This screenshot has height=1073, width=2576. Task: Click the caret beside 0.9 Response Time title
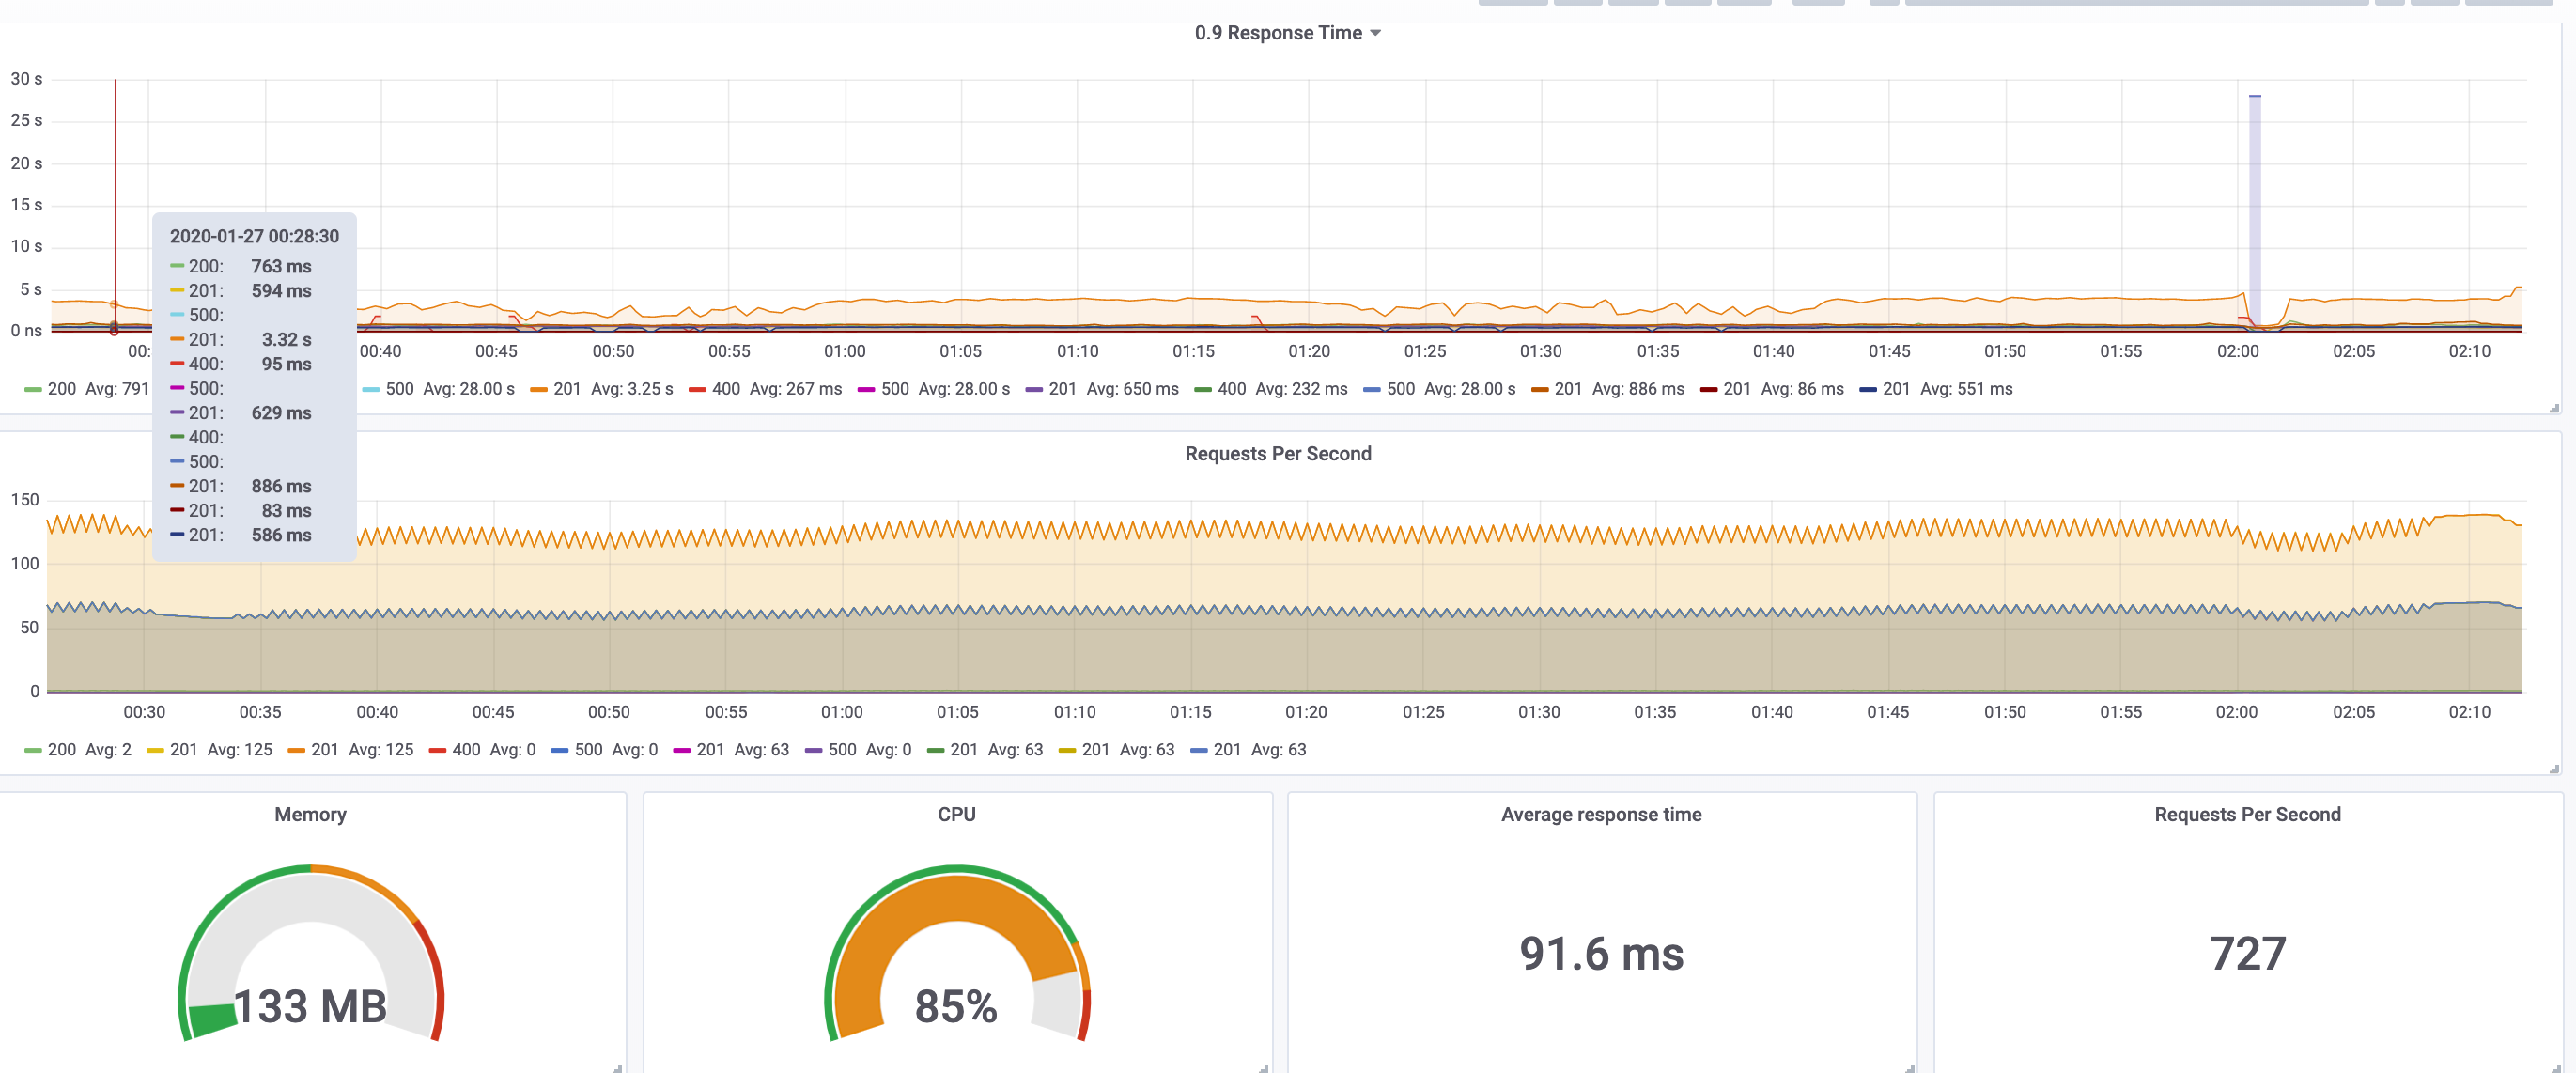pos(1375,33)
